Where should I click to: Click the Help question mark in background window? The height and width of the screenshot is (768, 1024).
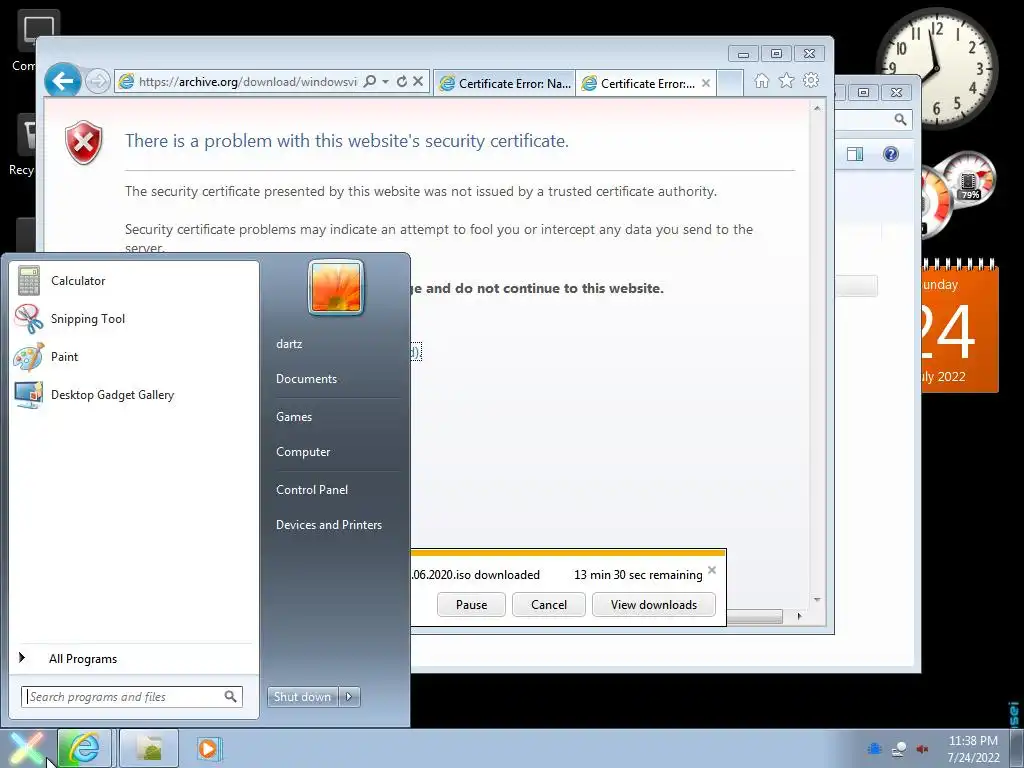click(x=891, y=154)
